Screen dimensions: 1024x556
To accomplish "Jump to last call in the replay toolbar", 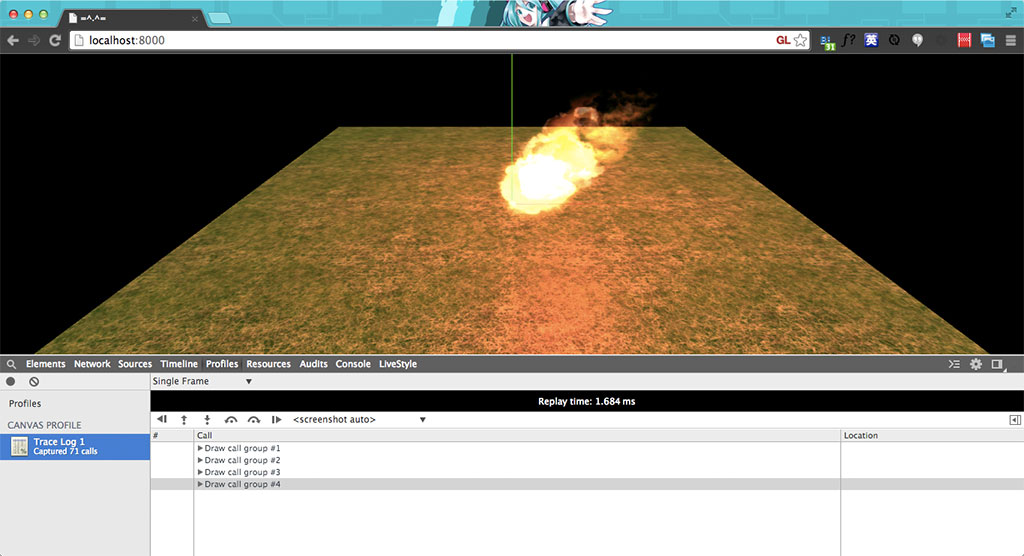I will click(x=277, y=420).
